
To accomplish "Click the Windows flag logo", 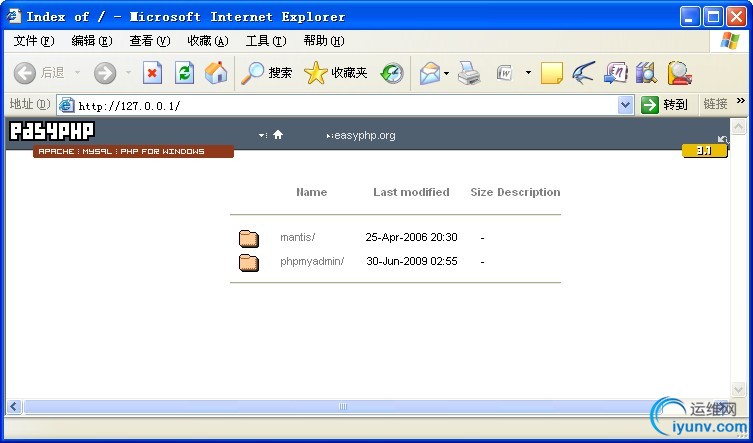I will point(730,41).
